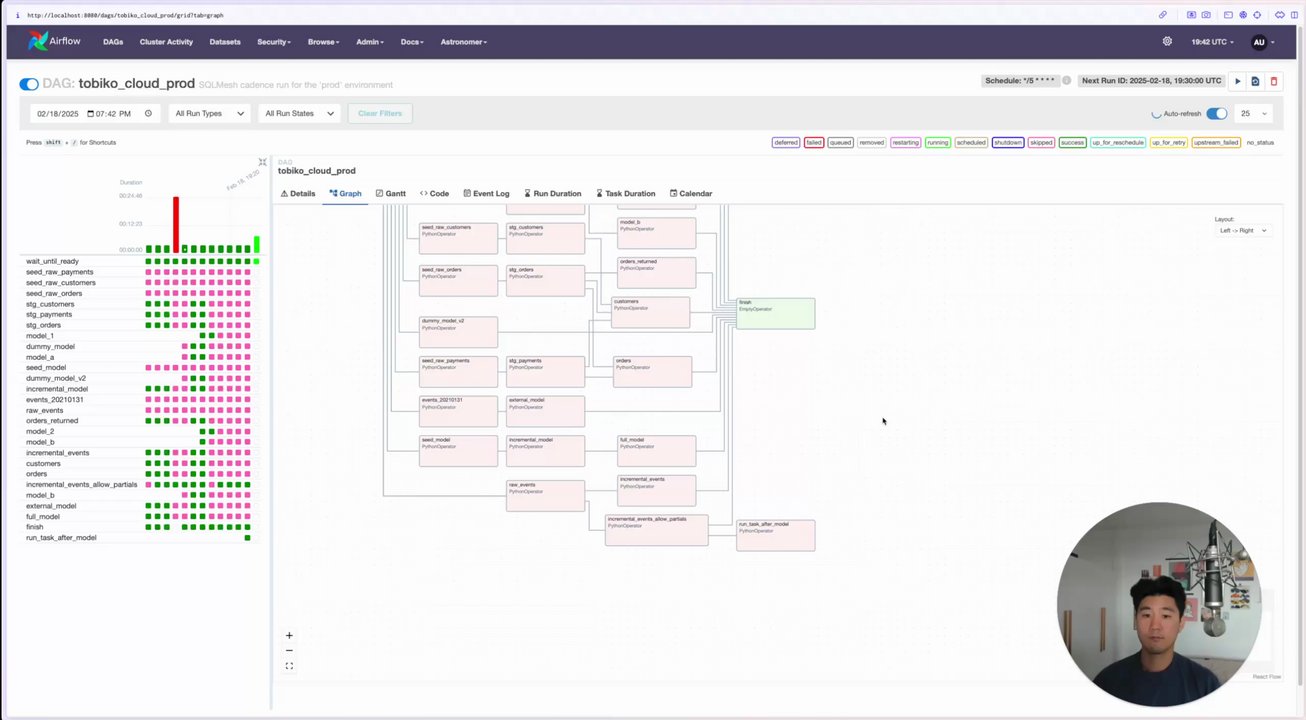Click the reparse DAG file icon
This screenshot has height=720, width=1306.
[1255, 81]
